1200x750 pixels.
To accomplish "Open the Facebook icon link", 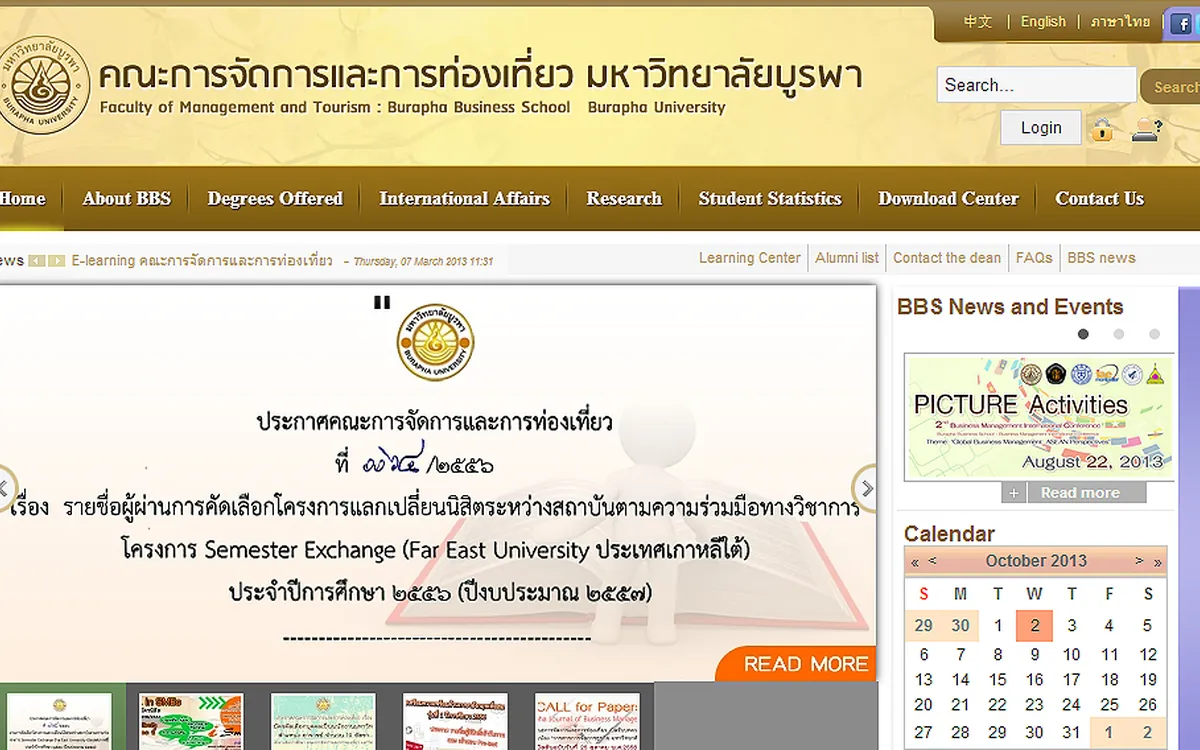I will click(1182, 23).
